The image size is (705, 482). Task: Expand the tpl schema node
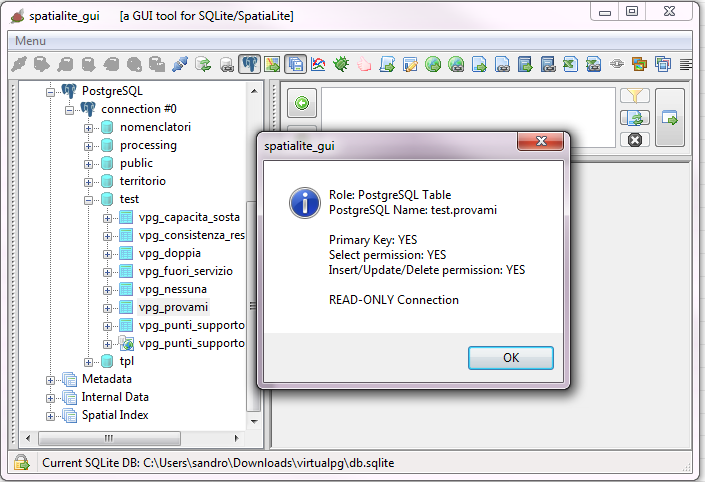pyautogui.click(x=88, y=362)
